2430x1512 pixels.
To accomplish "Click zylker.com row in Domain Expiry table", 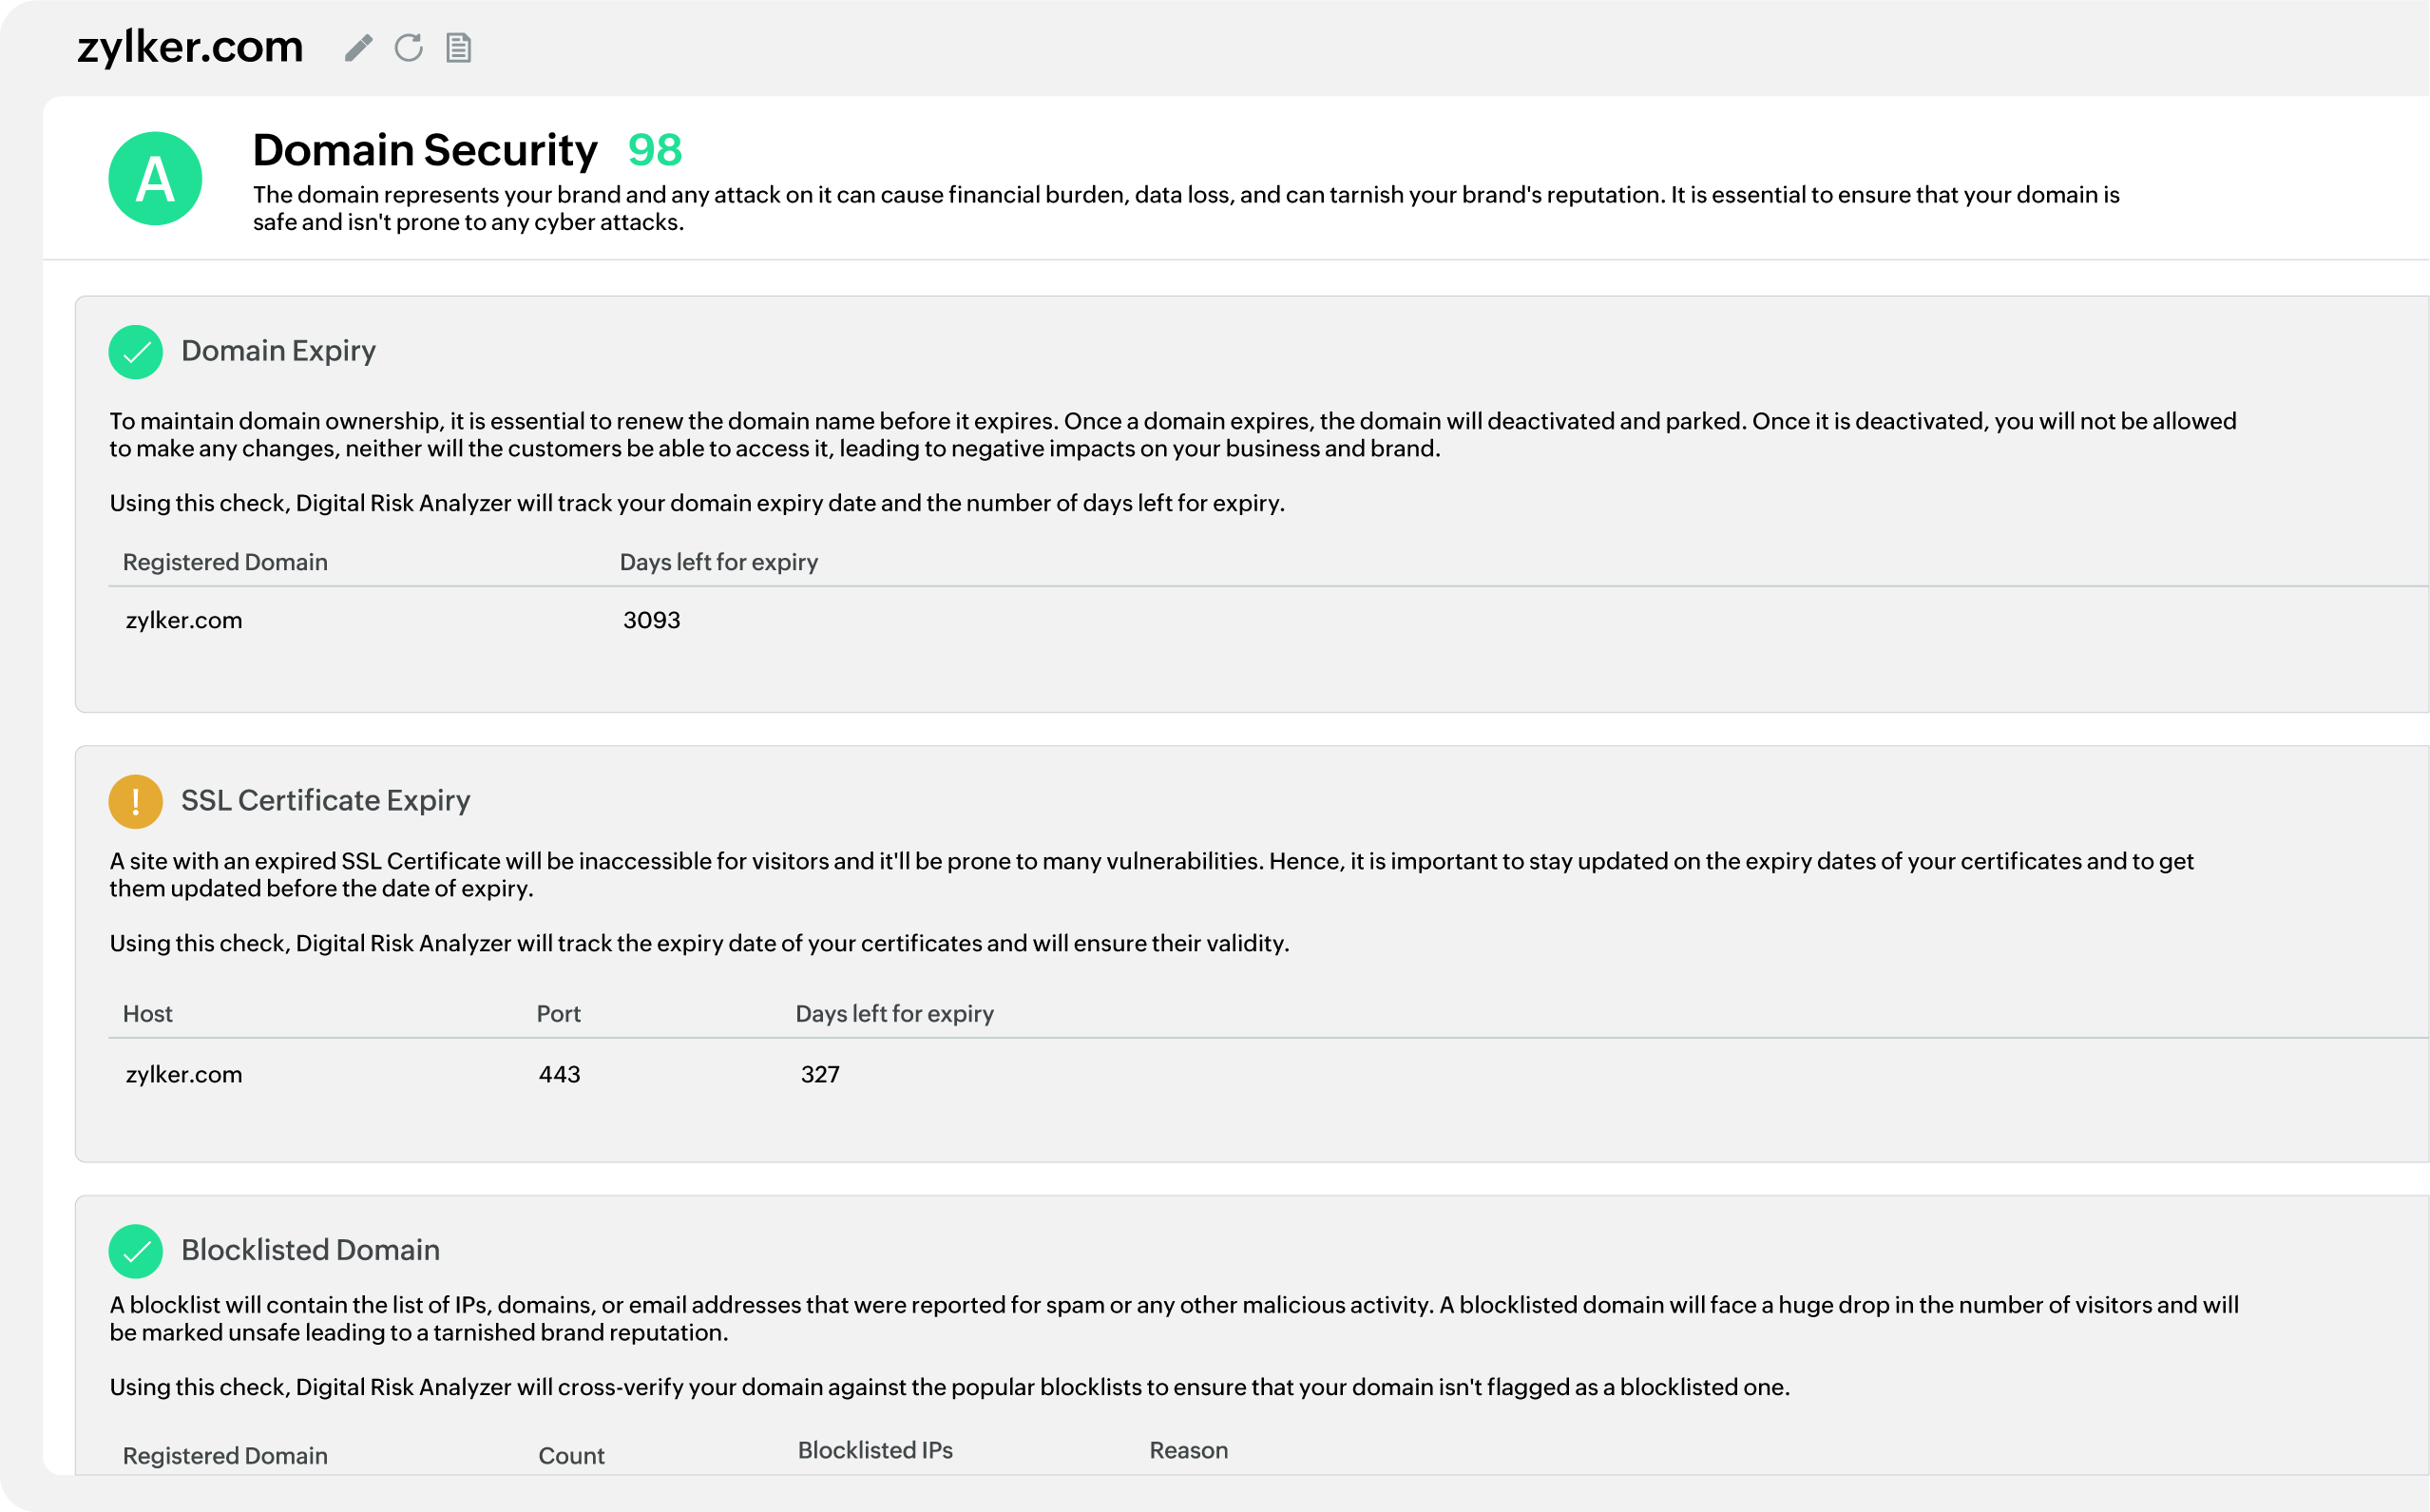I will [184, 620].
